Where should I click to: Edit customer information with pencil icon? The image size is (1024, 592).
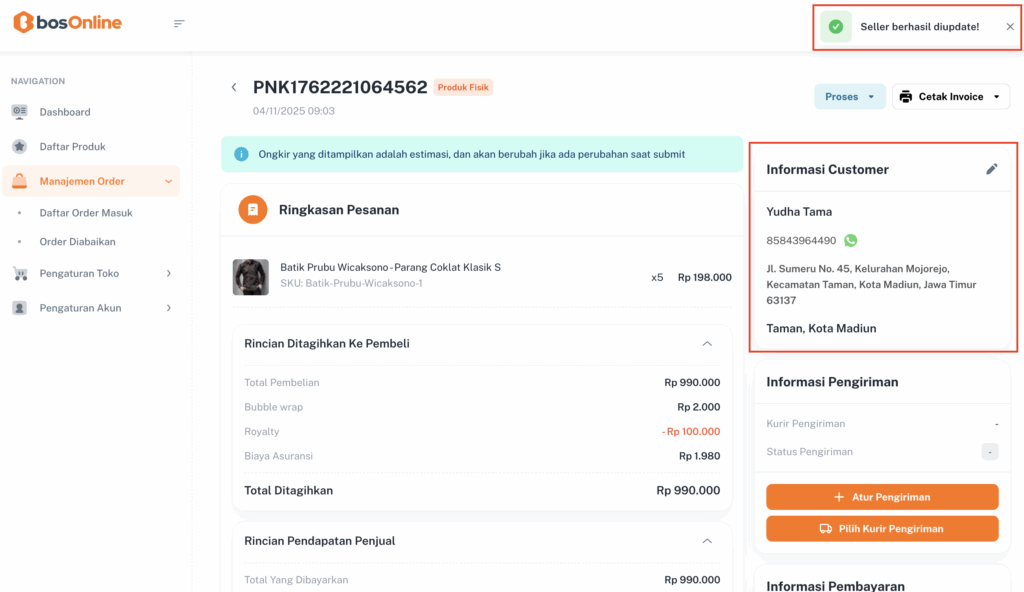(x=991, y=169)
